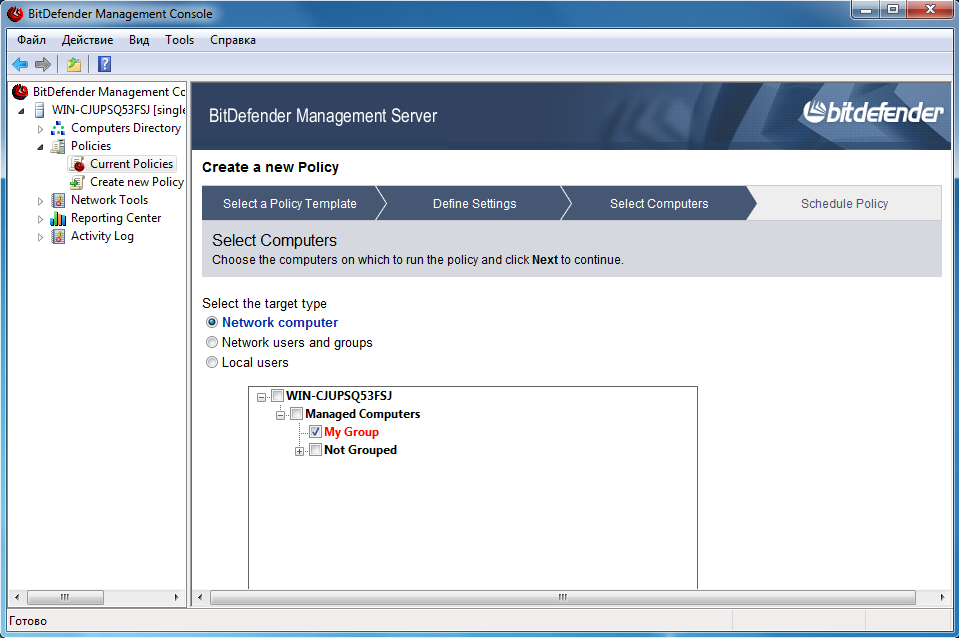Viewport: 959px width, 638px height.
Task: Click the Policies node icon
Action: (58, 146)
